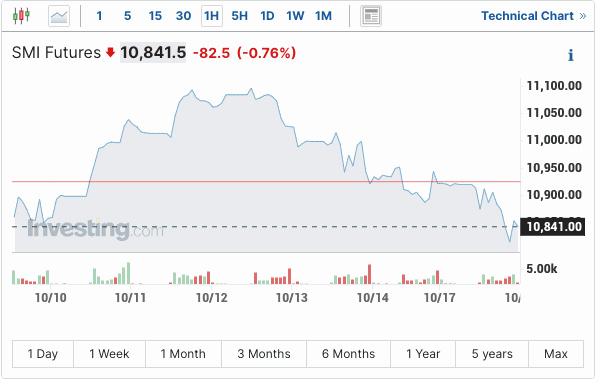Select the 1M interval
This screenshot has height=379, width=595.
point(323,16)
